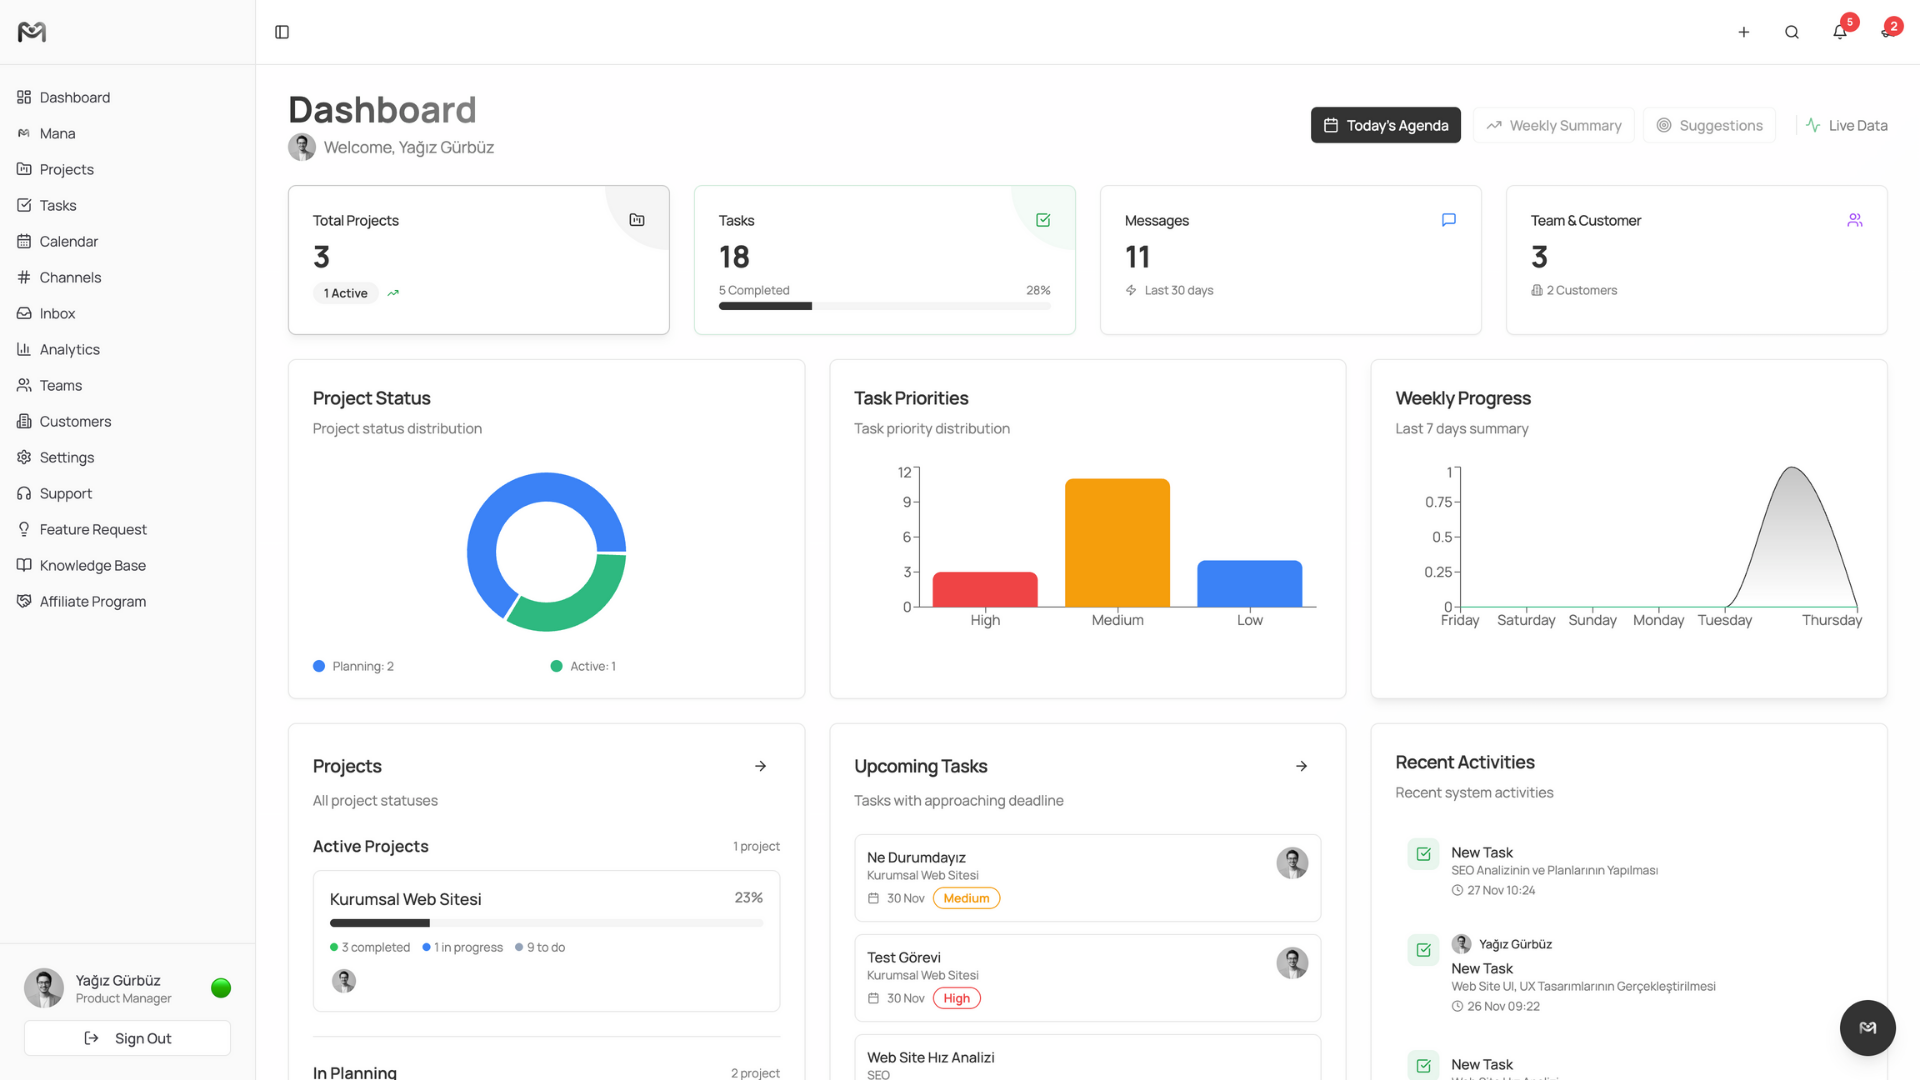The width and height of the screenshot is (1920, 1080).
Task: Switch to Weekly Summary tab
Action: tap(1553, 126)
